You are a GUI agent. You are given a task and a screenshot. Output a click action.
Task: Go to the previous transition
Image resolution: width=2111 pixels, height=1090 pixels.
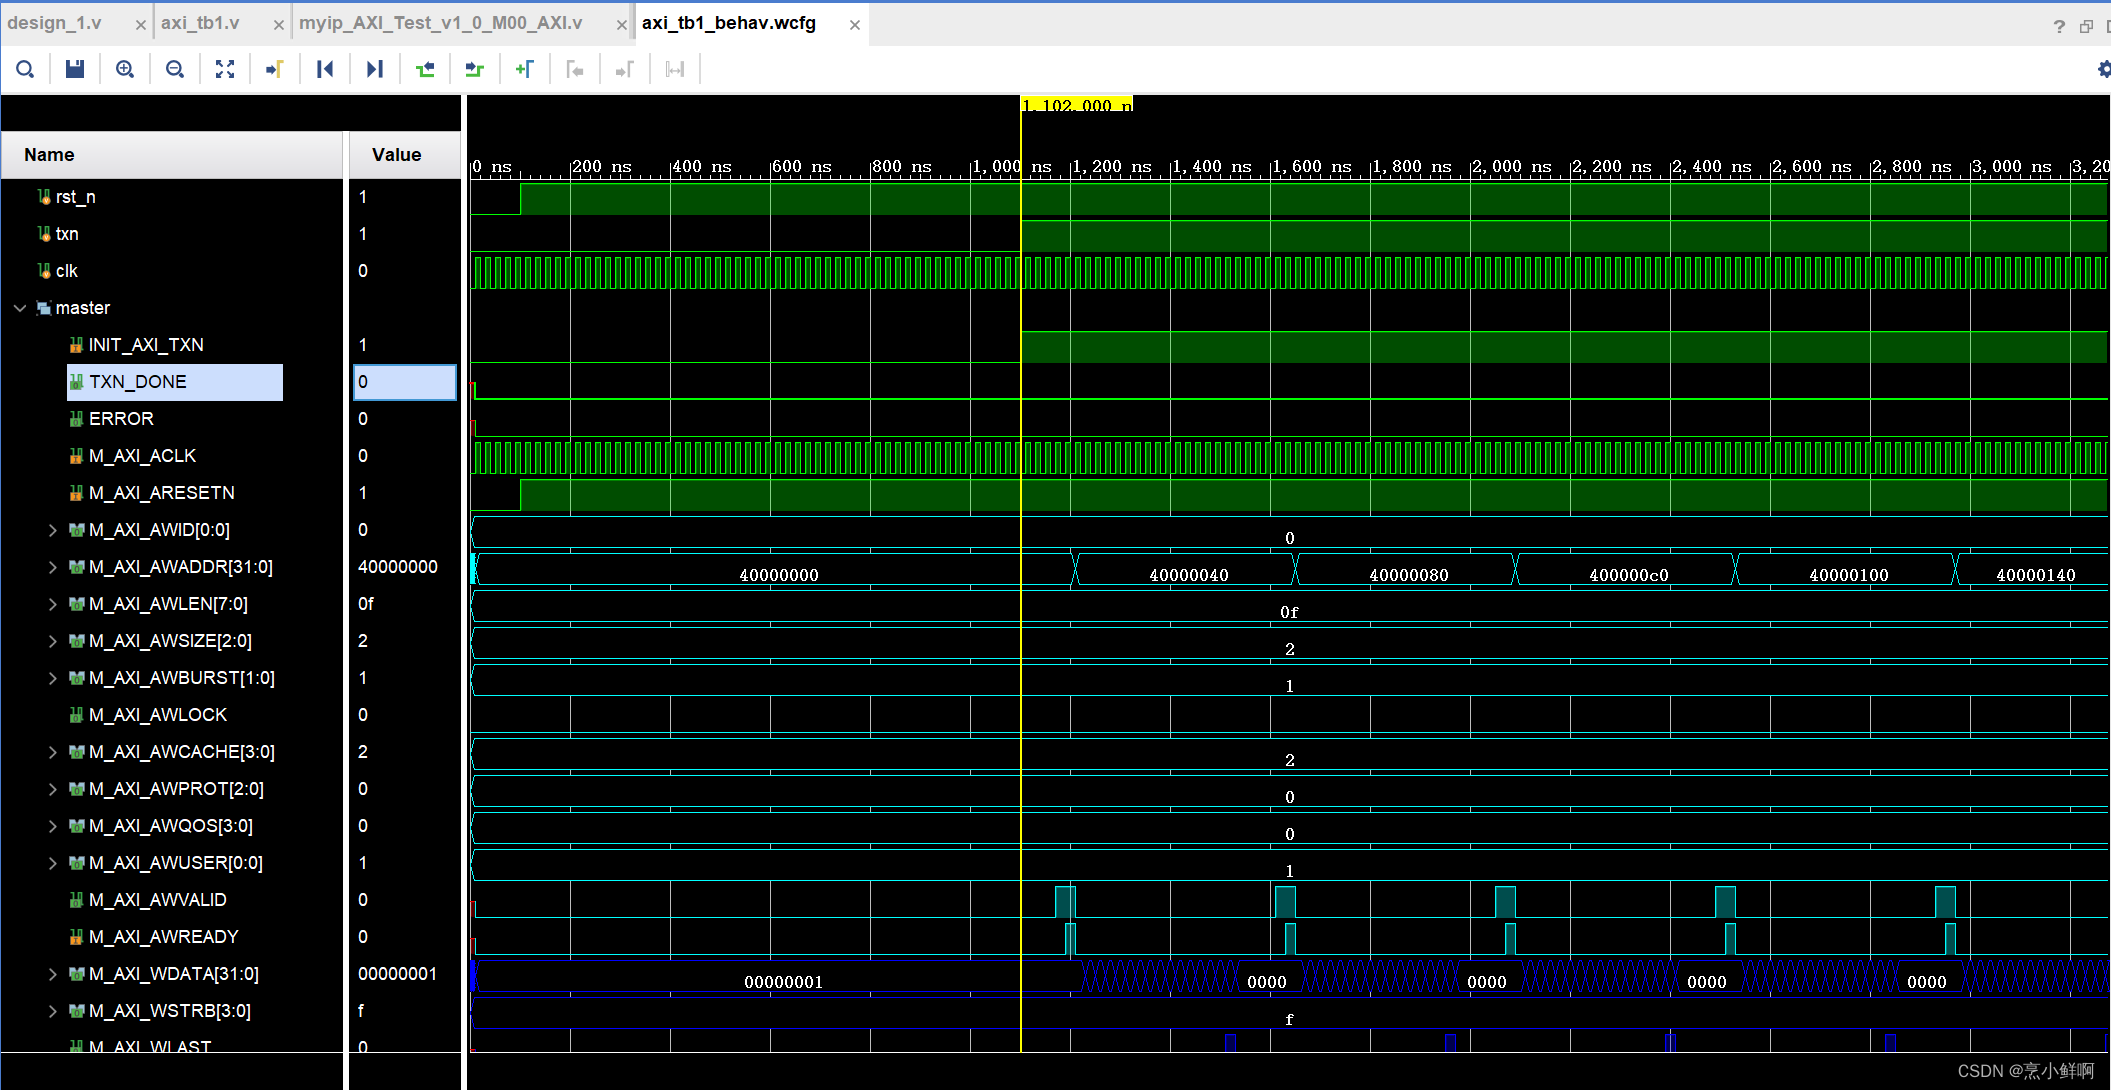point(425,69)
